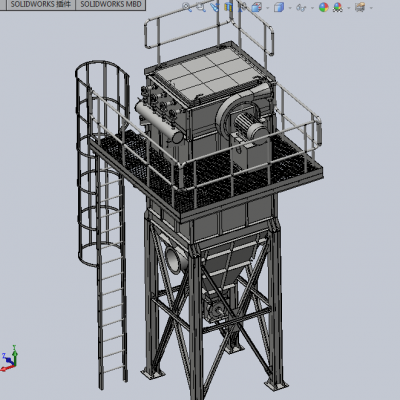The image size is (400, 400).
Task: Switch to the SOLIDWORKS 插件 tab
Action: (41, 4)
